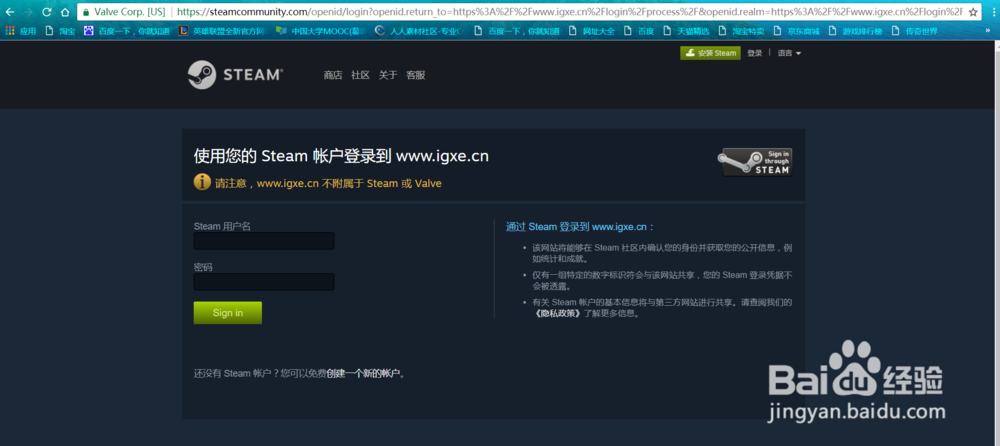Open the 网址大全 bookmark
This screenshot has width=1000, height=446.
[x=591, y=31]
